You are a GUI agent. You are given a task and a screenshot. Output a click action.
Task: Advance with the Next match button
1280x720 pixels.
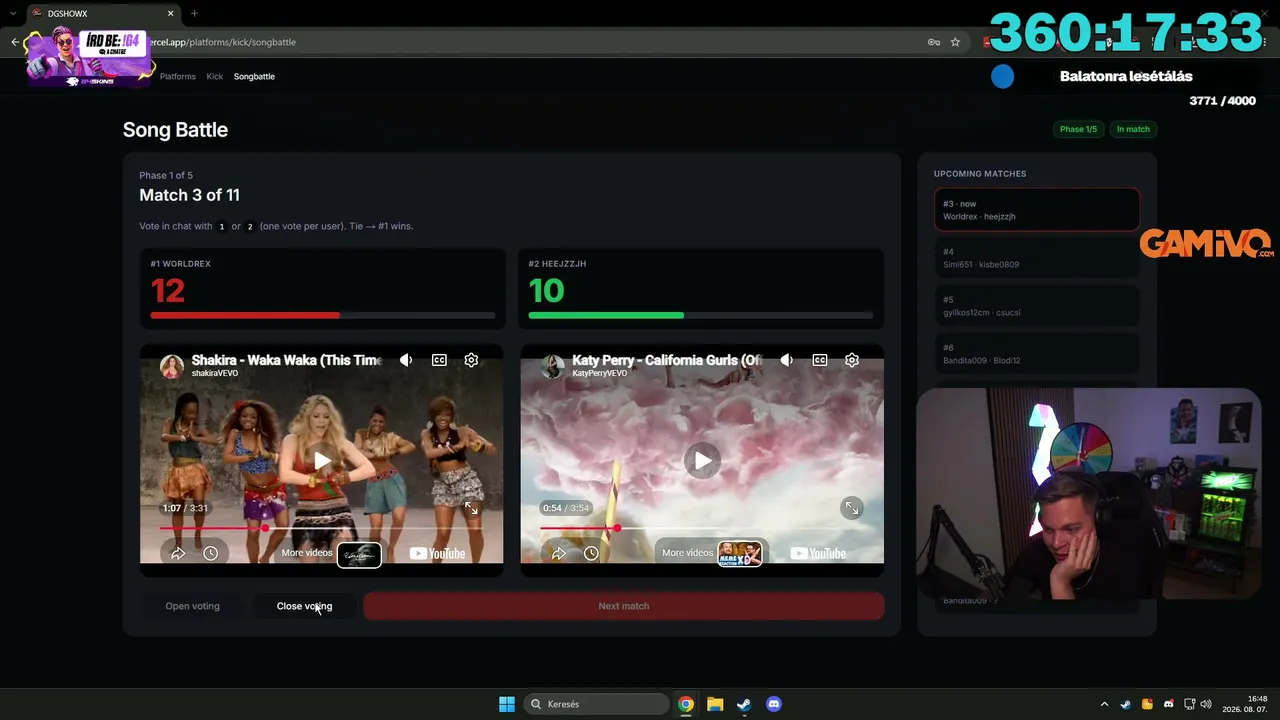(x=624, y=606)
